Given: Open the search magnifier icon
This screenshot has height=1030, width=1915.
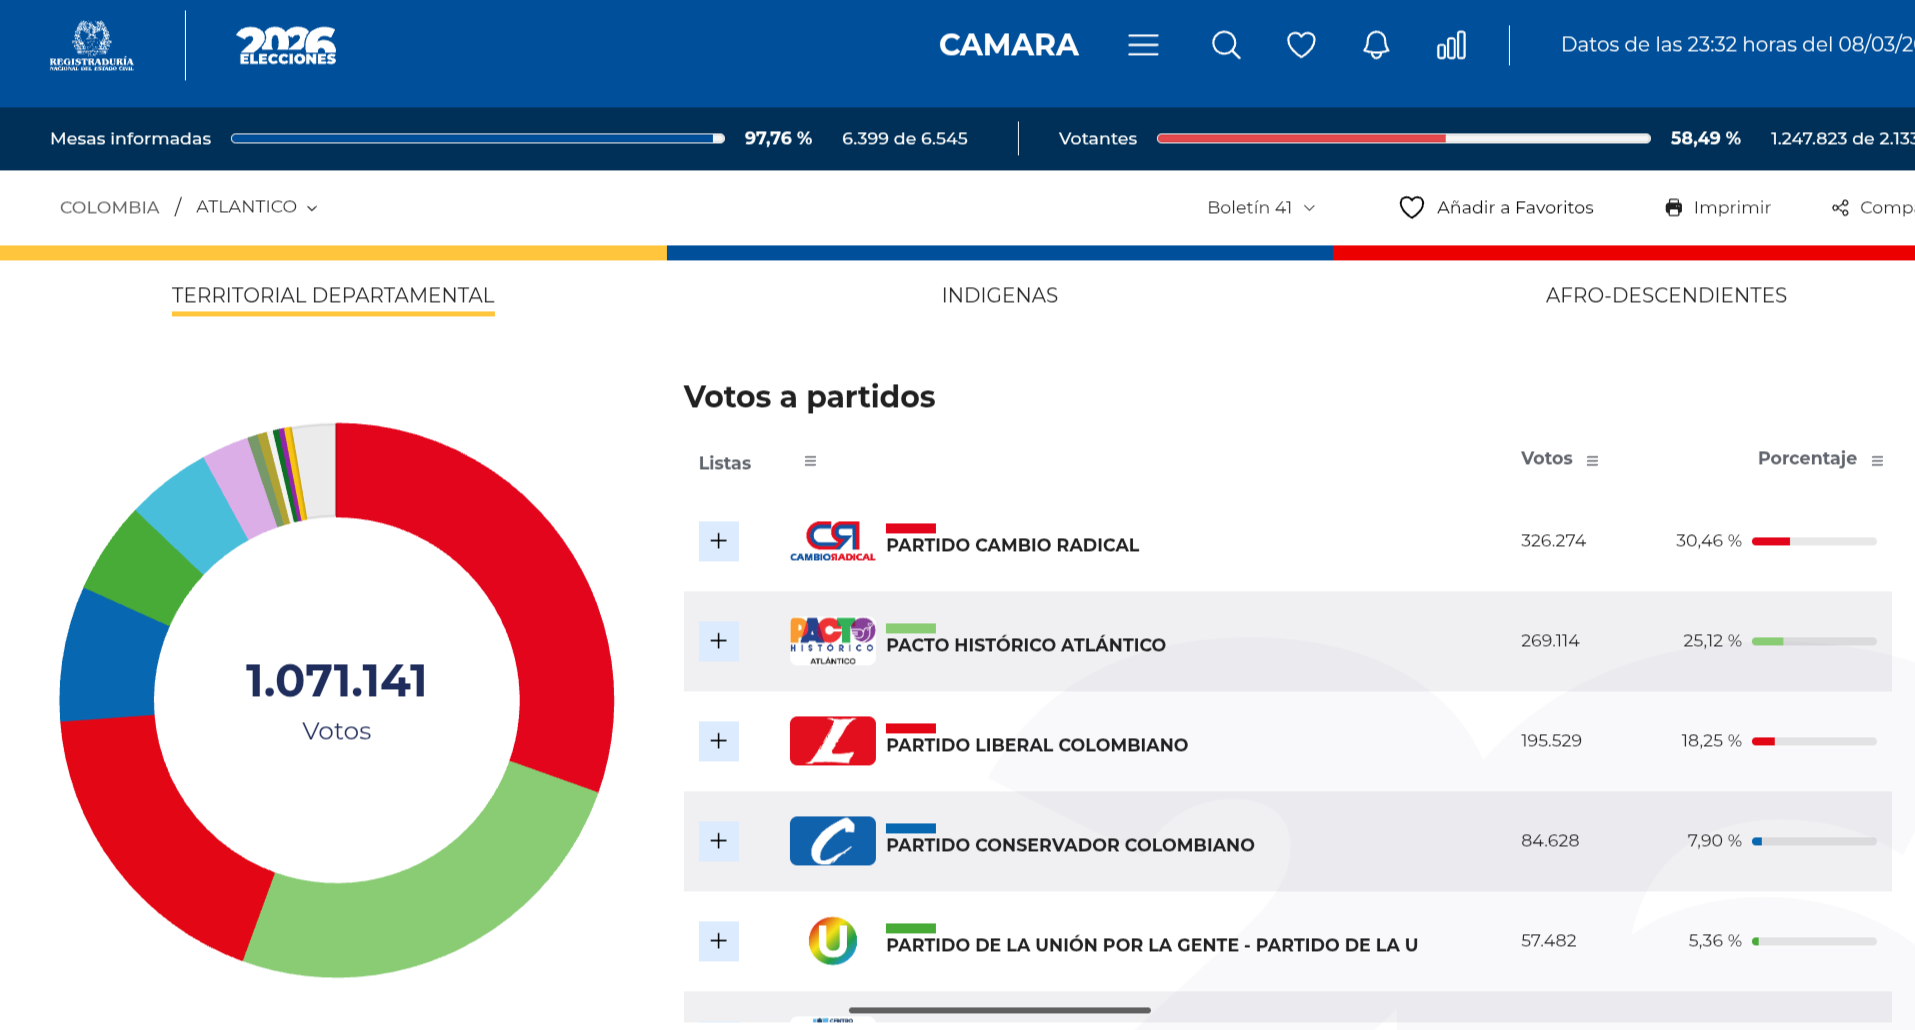Looking at the screenshot, I should 1226,45.
